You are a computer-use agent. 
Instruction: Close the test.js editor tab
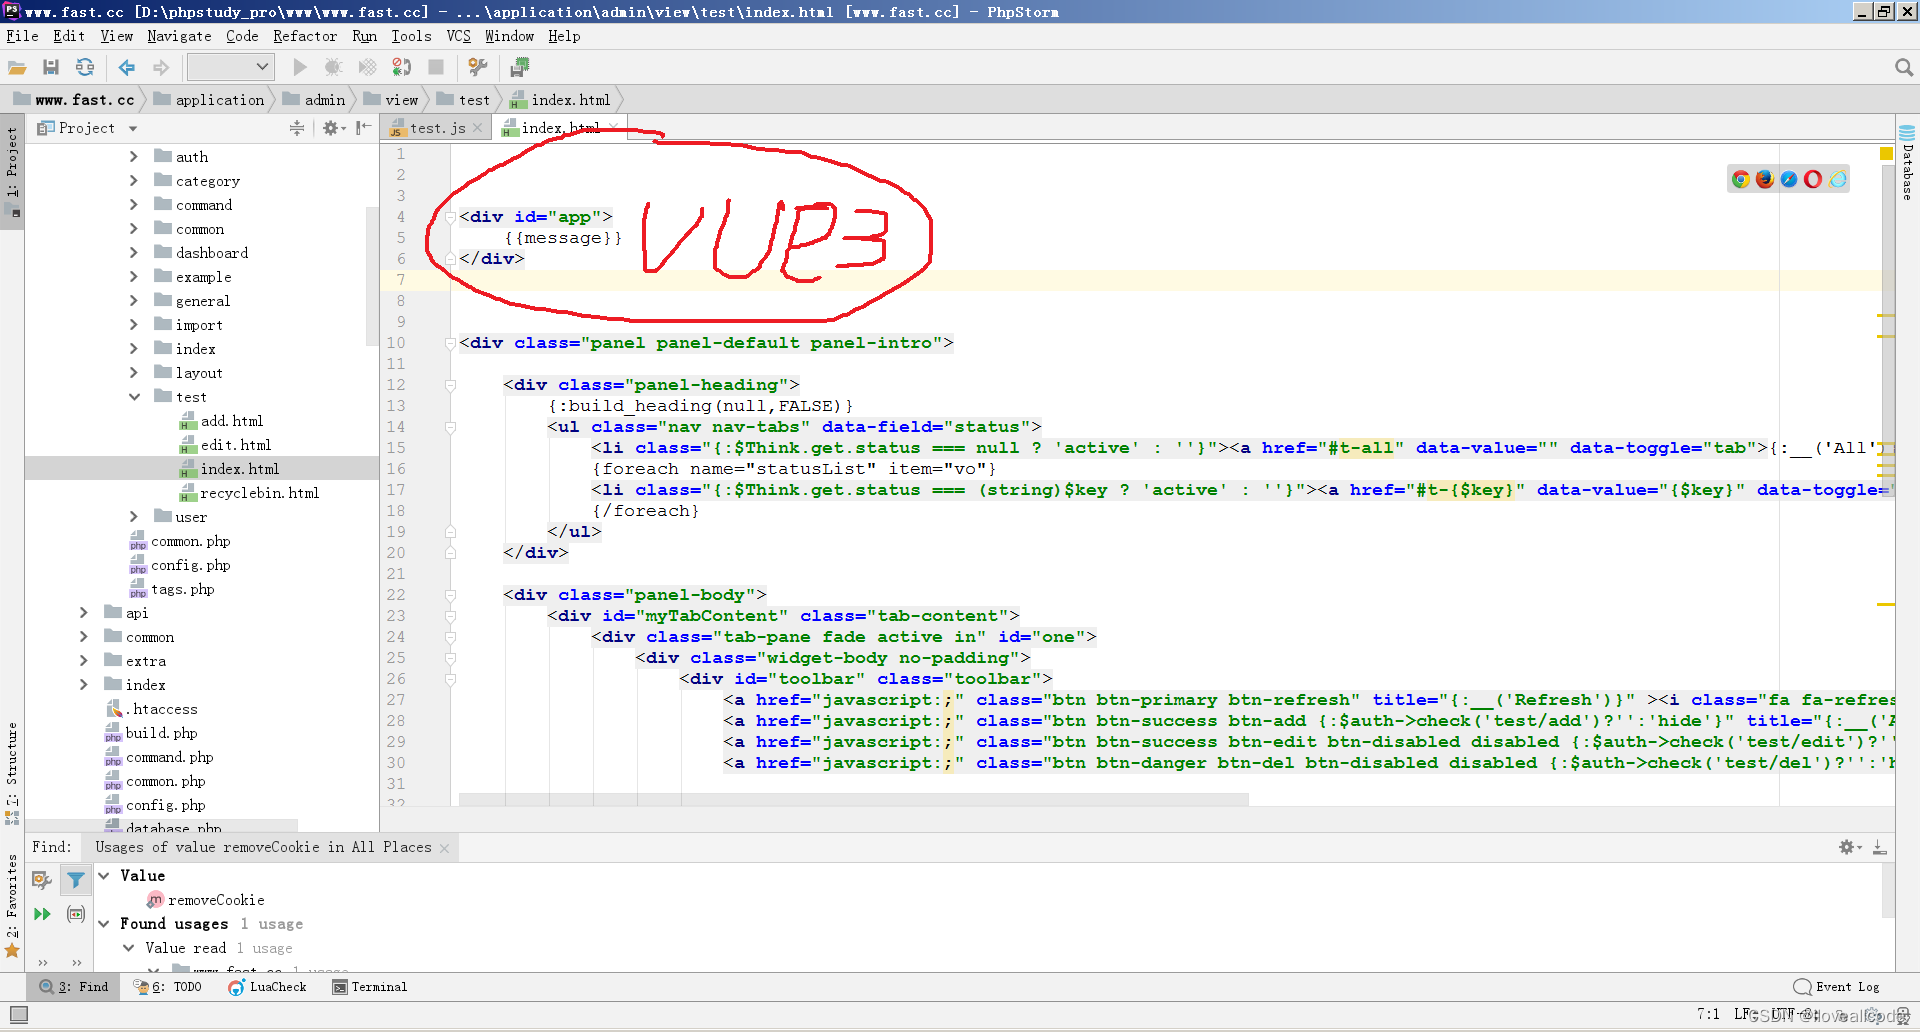pyautogui.click(x=478, y=128)
